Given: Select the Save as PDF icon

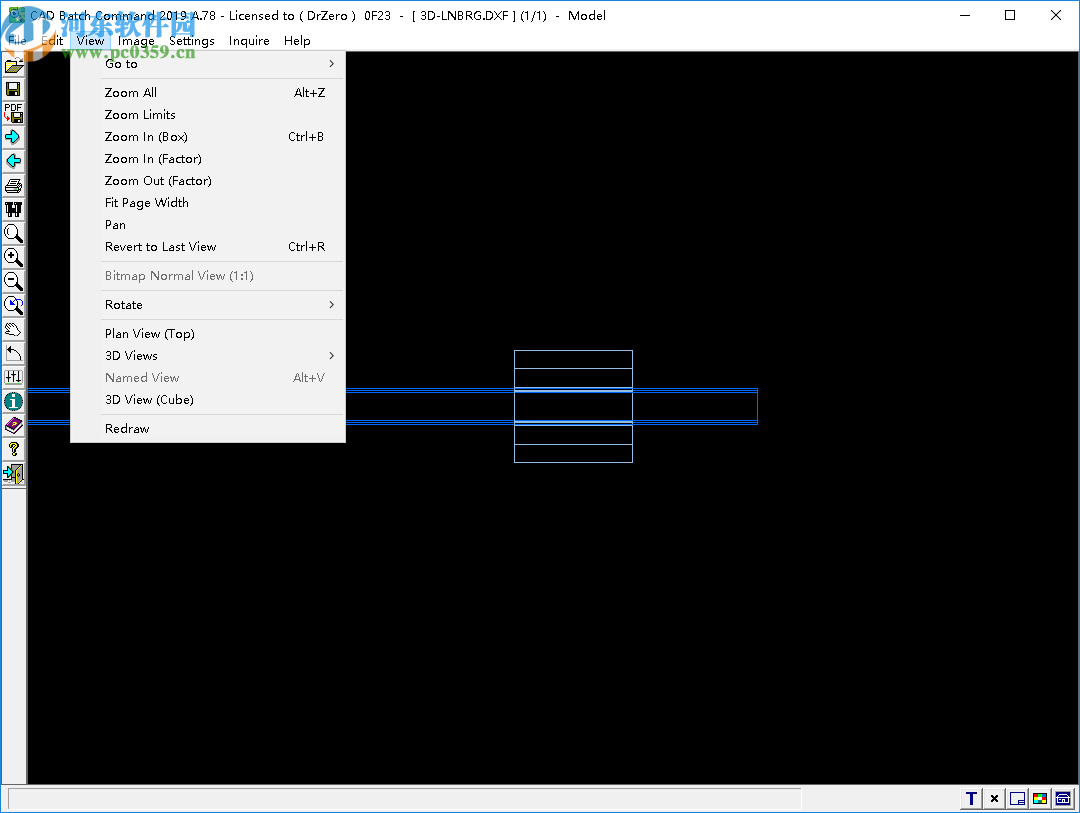Looking at the screenshot, I should pos(13,112).
